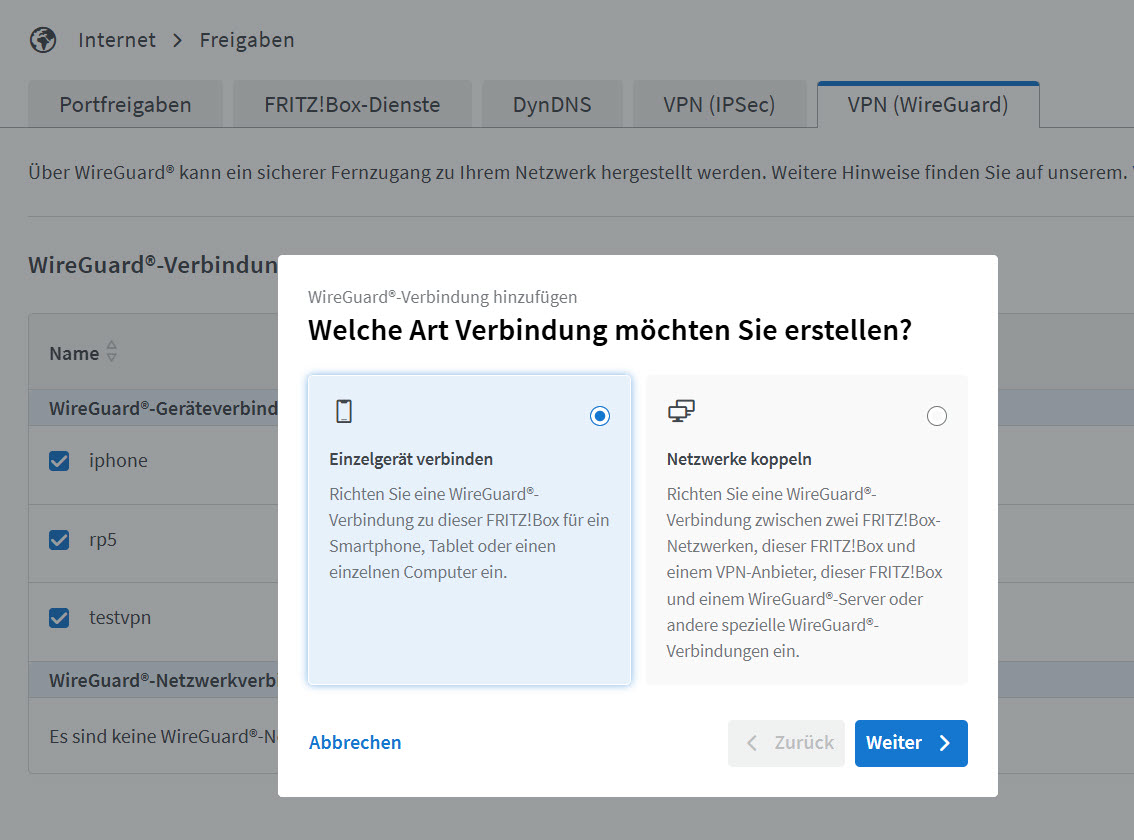Click the smartphone icon in Einzelgerät card

(344, 411)
